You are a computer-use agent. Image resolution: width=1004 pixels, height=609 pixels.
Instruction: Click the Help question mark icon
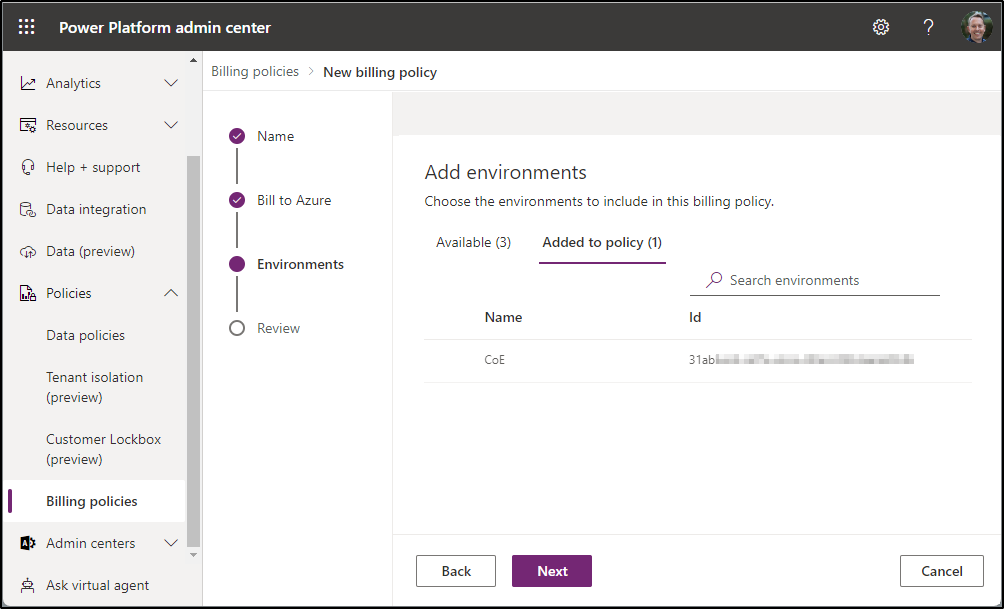point(929,27)
